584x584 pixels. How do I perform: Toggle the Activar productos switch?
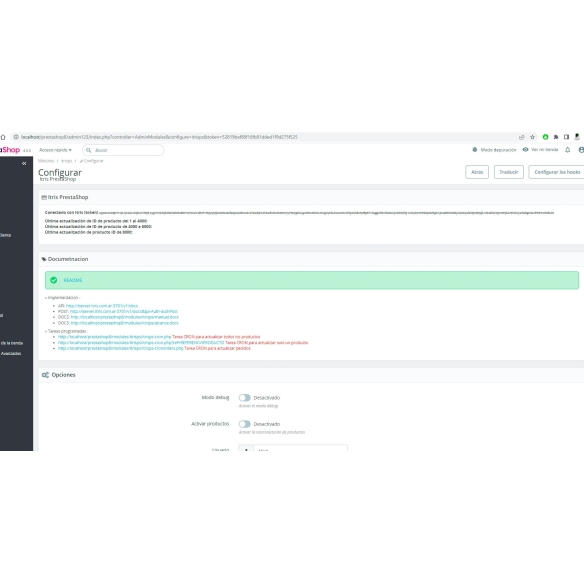point(245,424)
